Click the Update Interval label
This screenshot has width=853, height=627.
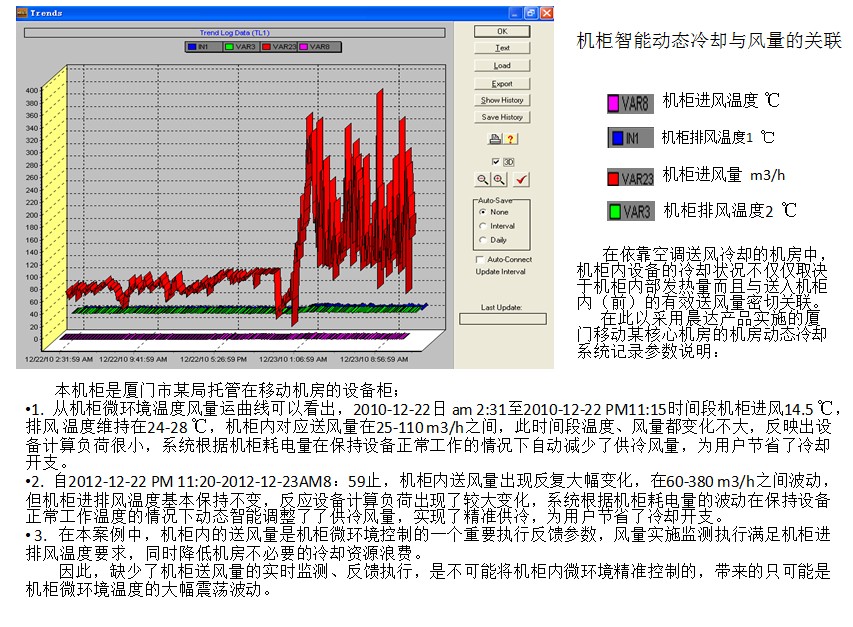[500, 272]
